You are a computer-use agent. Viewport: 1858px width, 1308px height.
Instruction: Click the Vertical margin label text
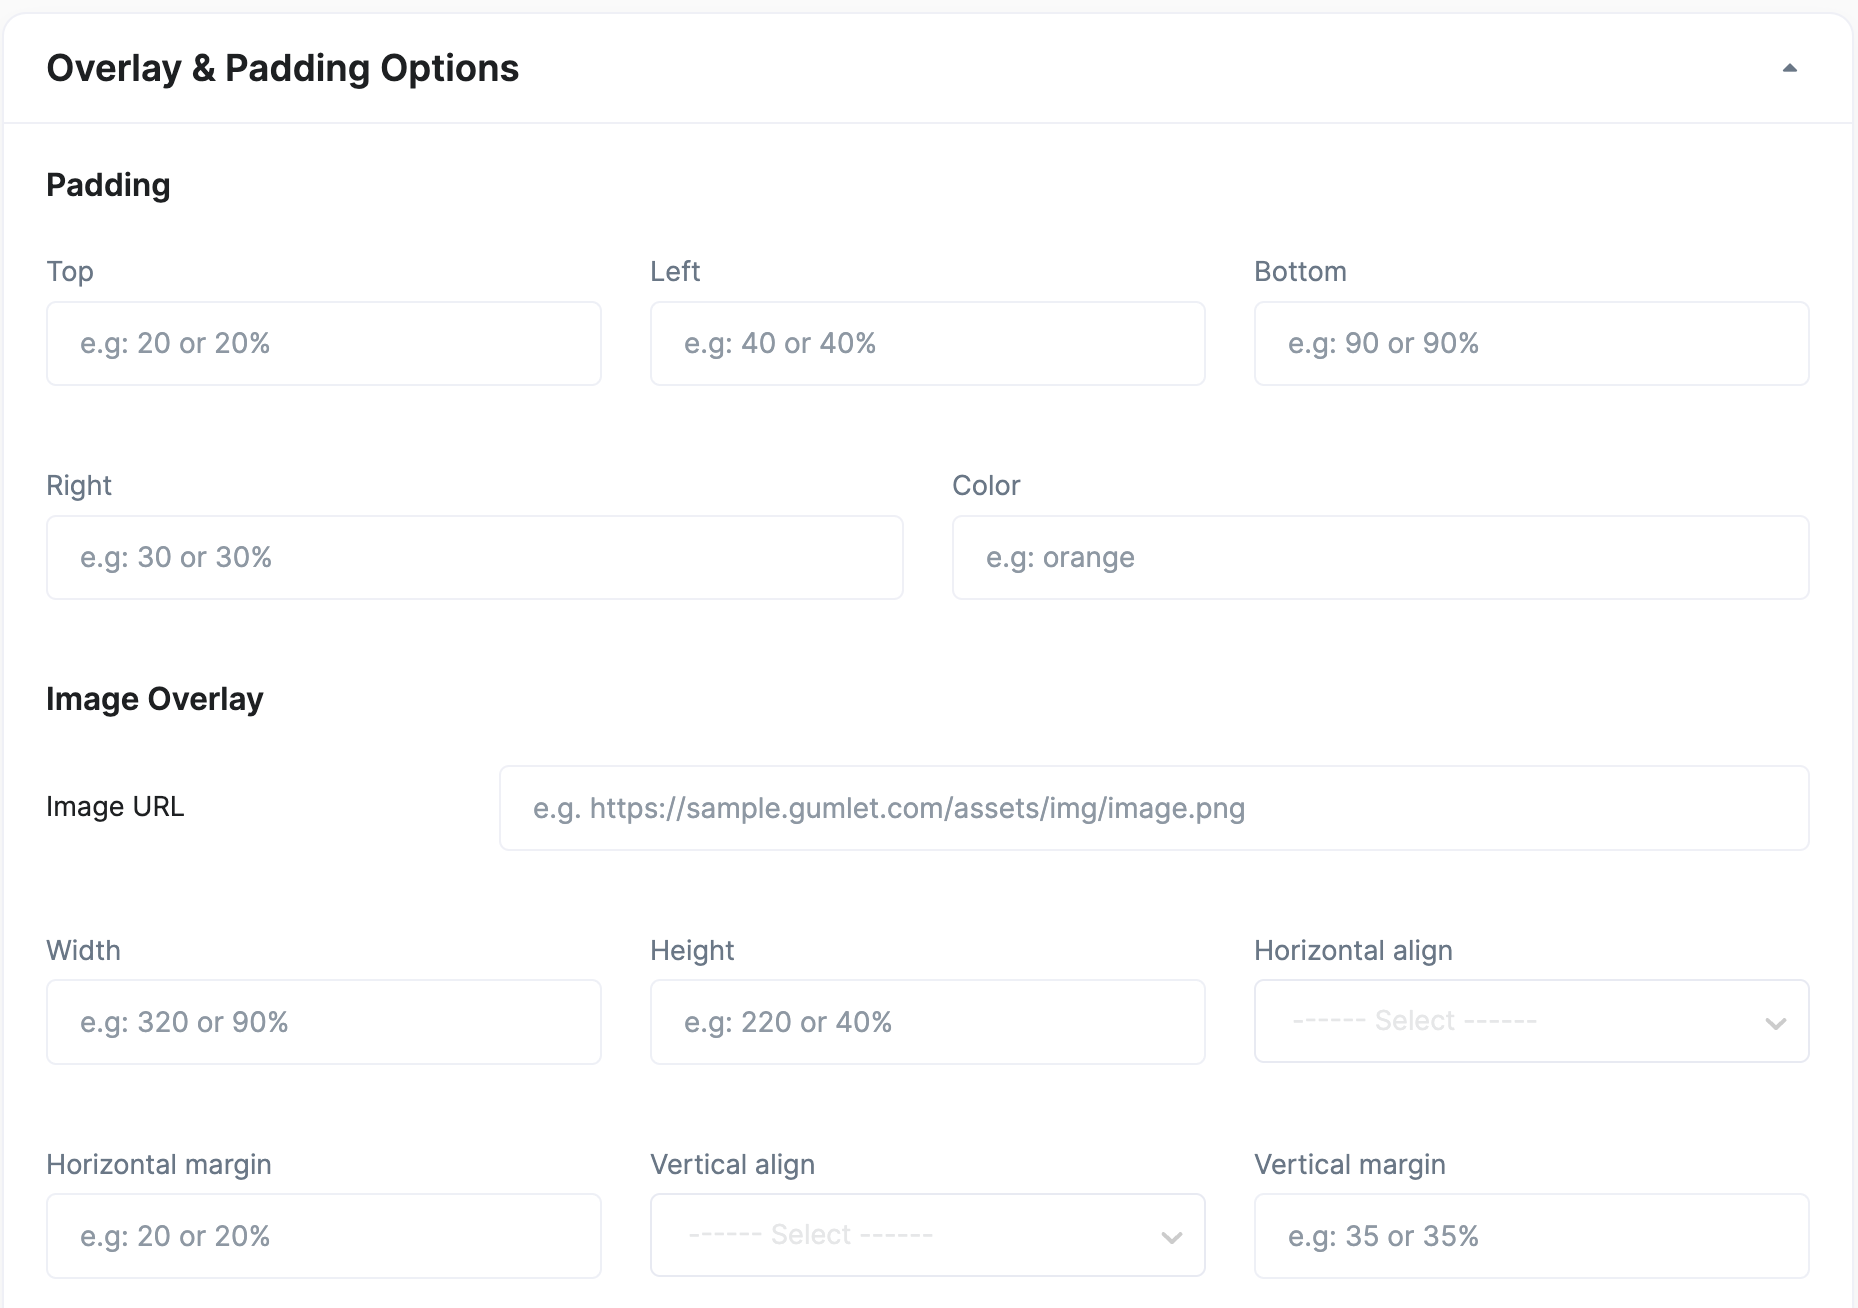1349,1164
